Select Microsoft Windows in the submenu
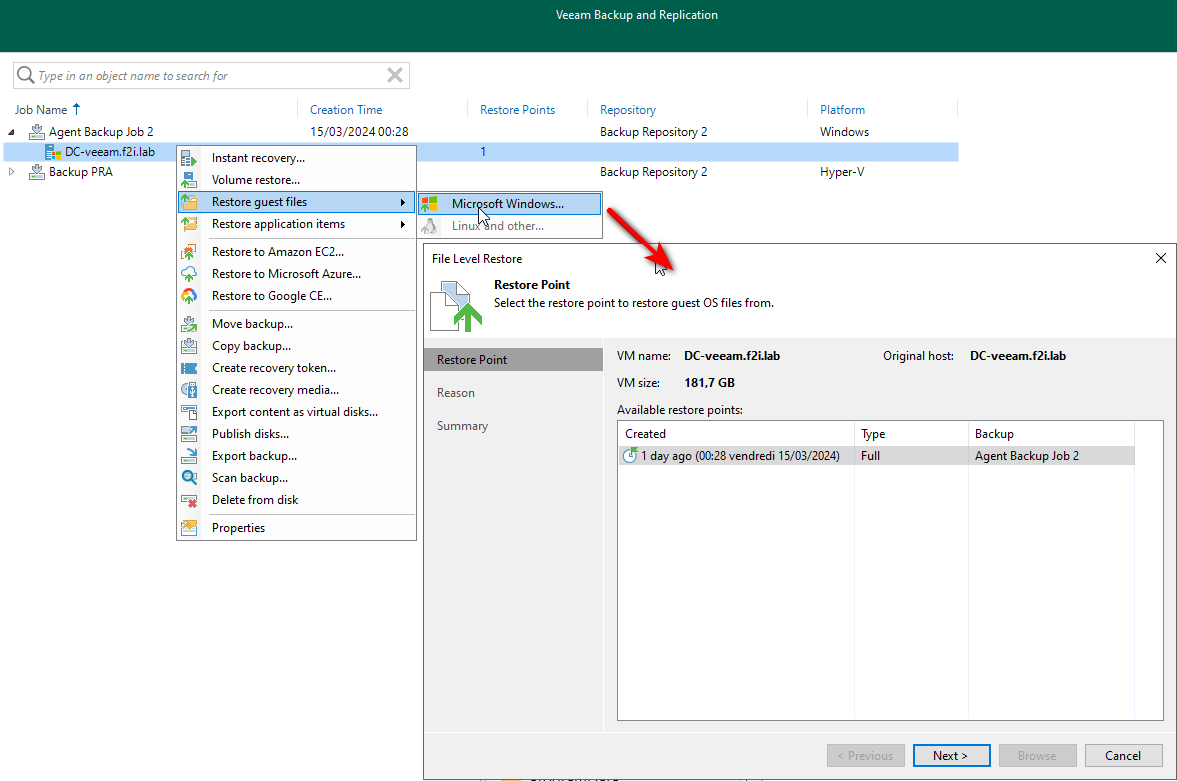 (510, 204)
